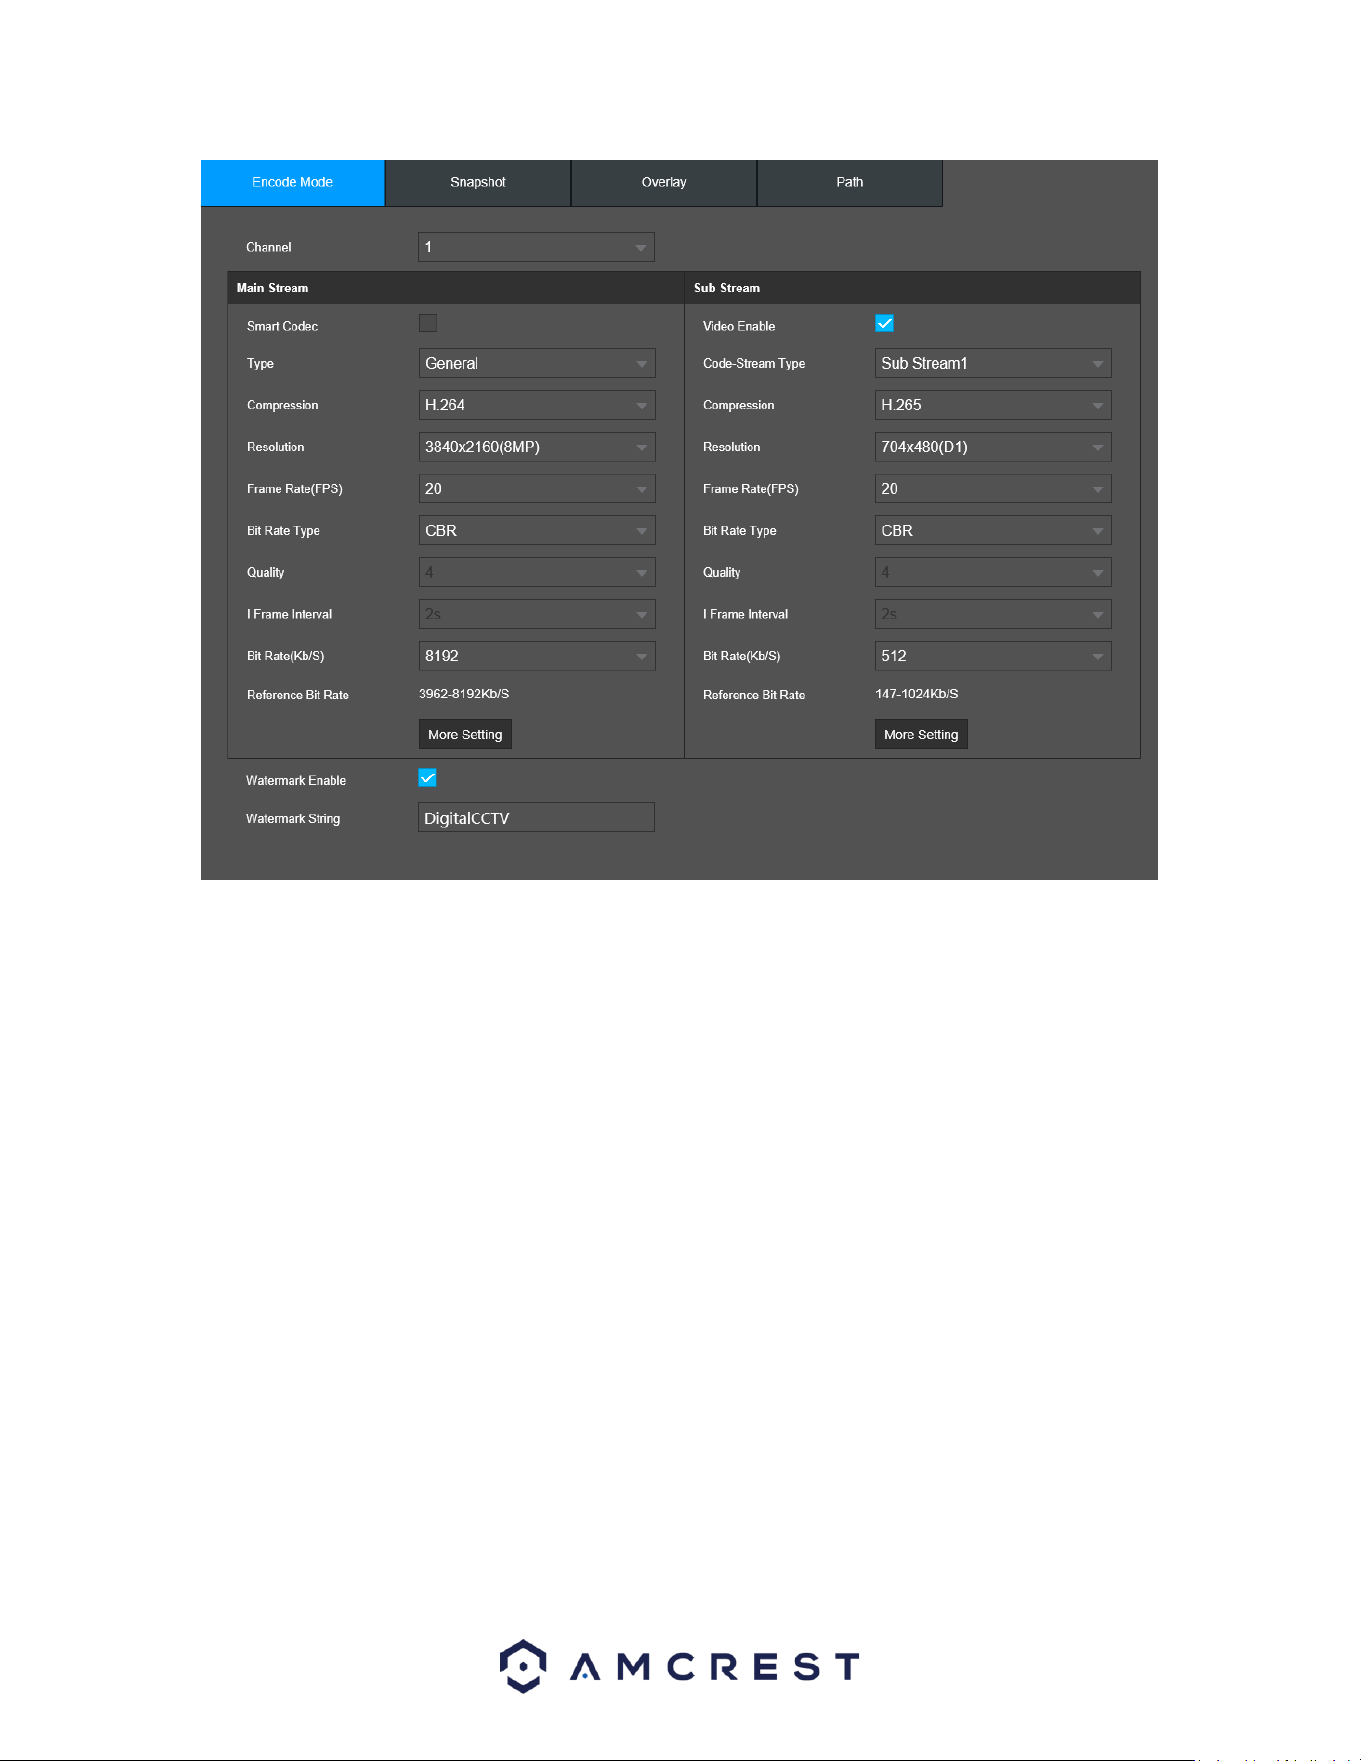The image size is (1361, 1761).
Task: Click More Setting under Main Stream
Action: pos(465,734)
